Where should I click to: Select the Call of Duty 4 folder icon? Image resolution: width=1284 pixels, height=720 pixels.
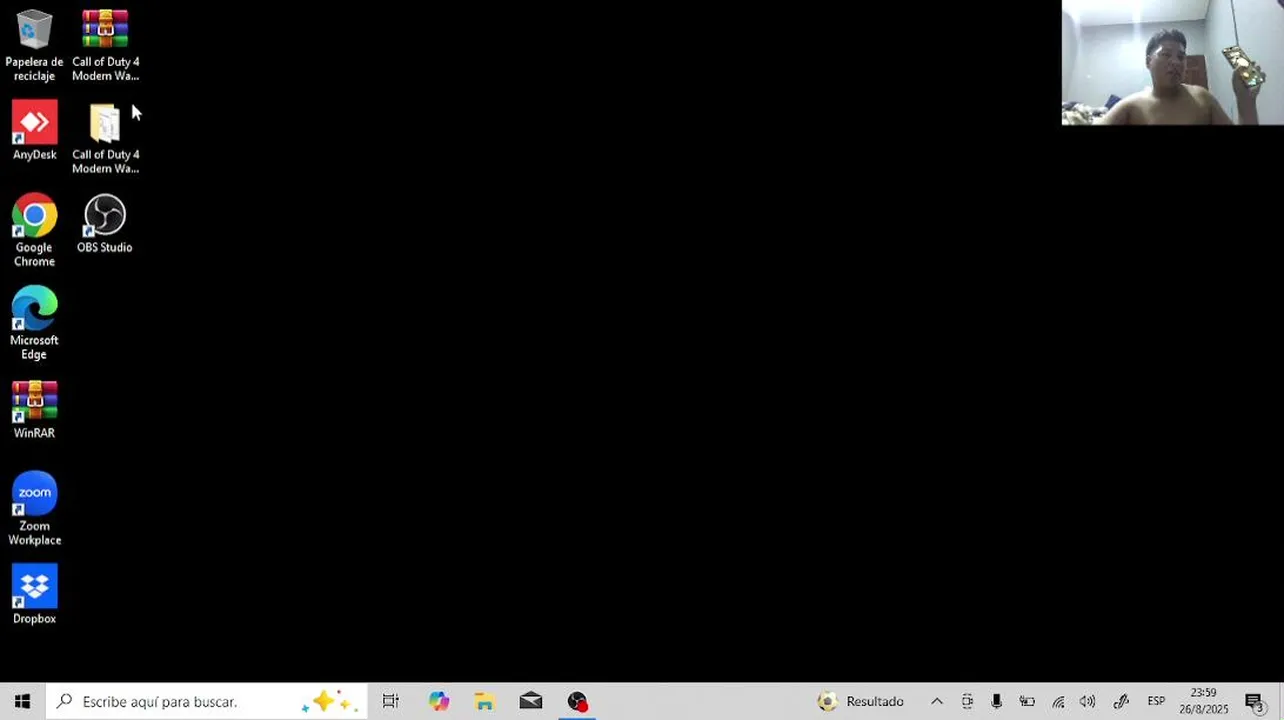105,138
